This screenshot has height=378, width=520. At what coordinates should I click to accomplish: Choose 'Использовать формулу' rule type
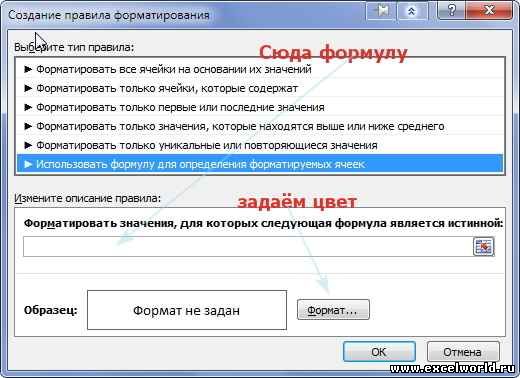260,164
